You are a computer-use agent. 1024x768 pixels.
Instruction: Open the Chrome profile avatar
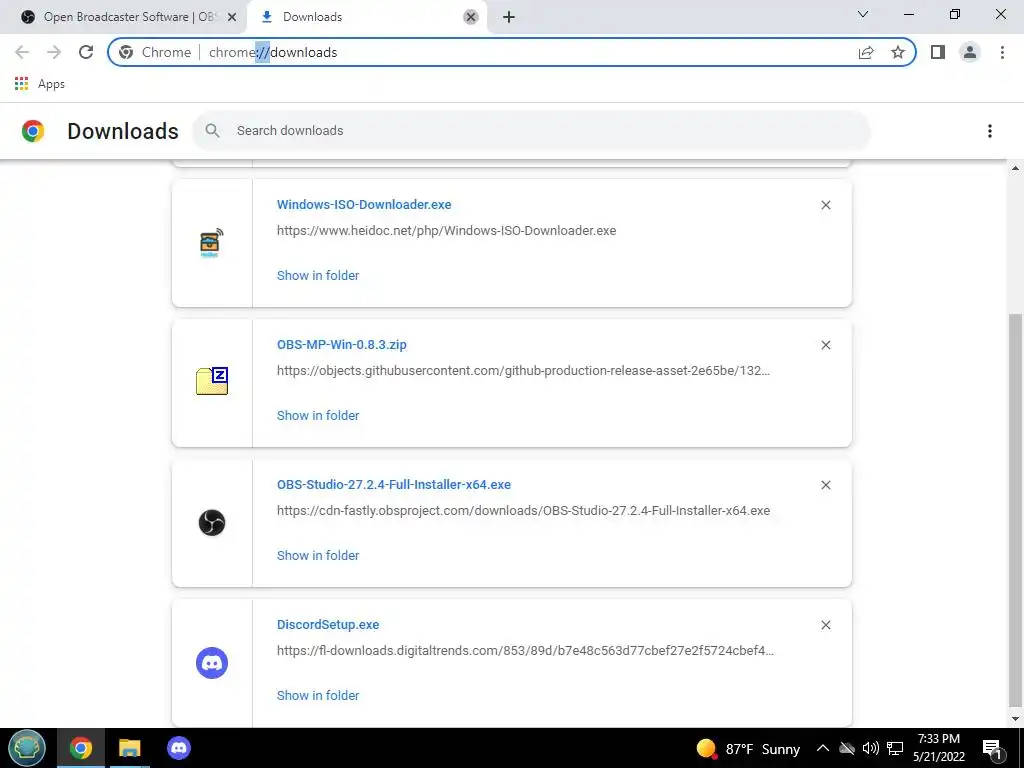[970, 52]
